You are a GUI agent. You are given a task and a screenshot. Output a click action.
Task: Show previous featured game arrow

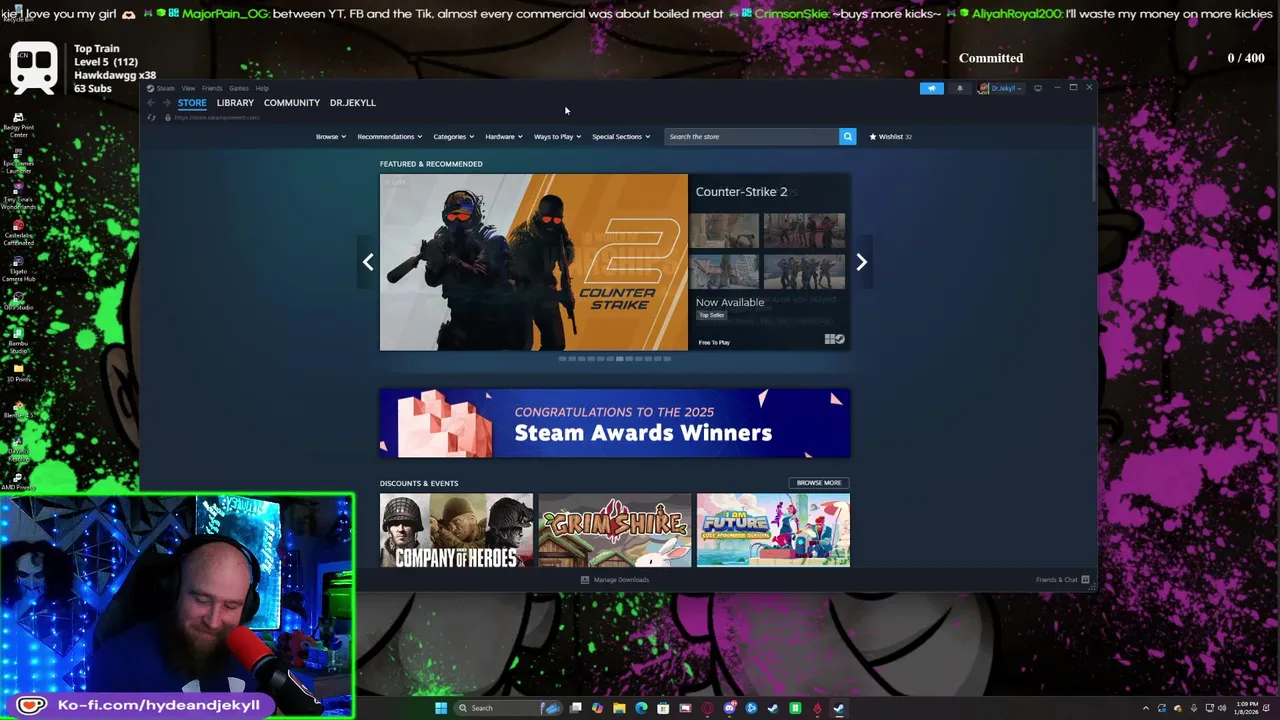[368, 262]
